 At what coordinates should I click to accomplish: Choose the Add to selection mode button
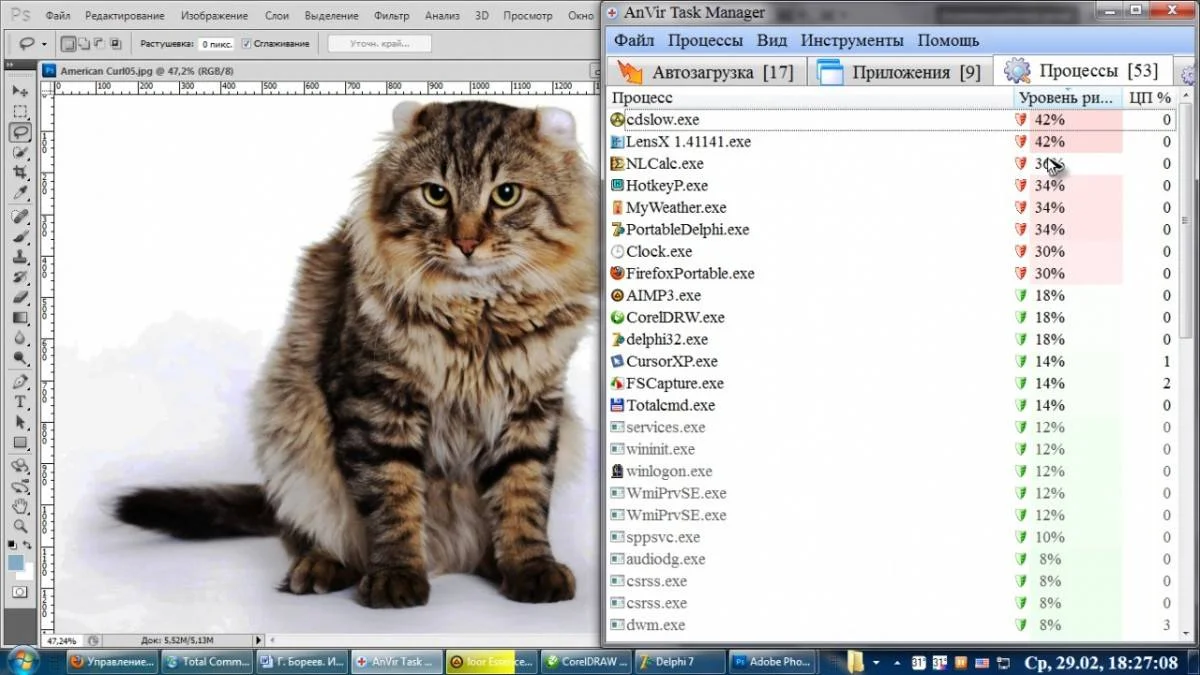pos(84,44)
